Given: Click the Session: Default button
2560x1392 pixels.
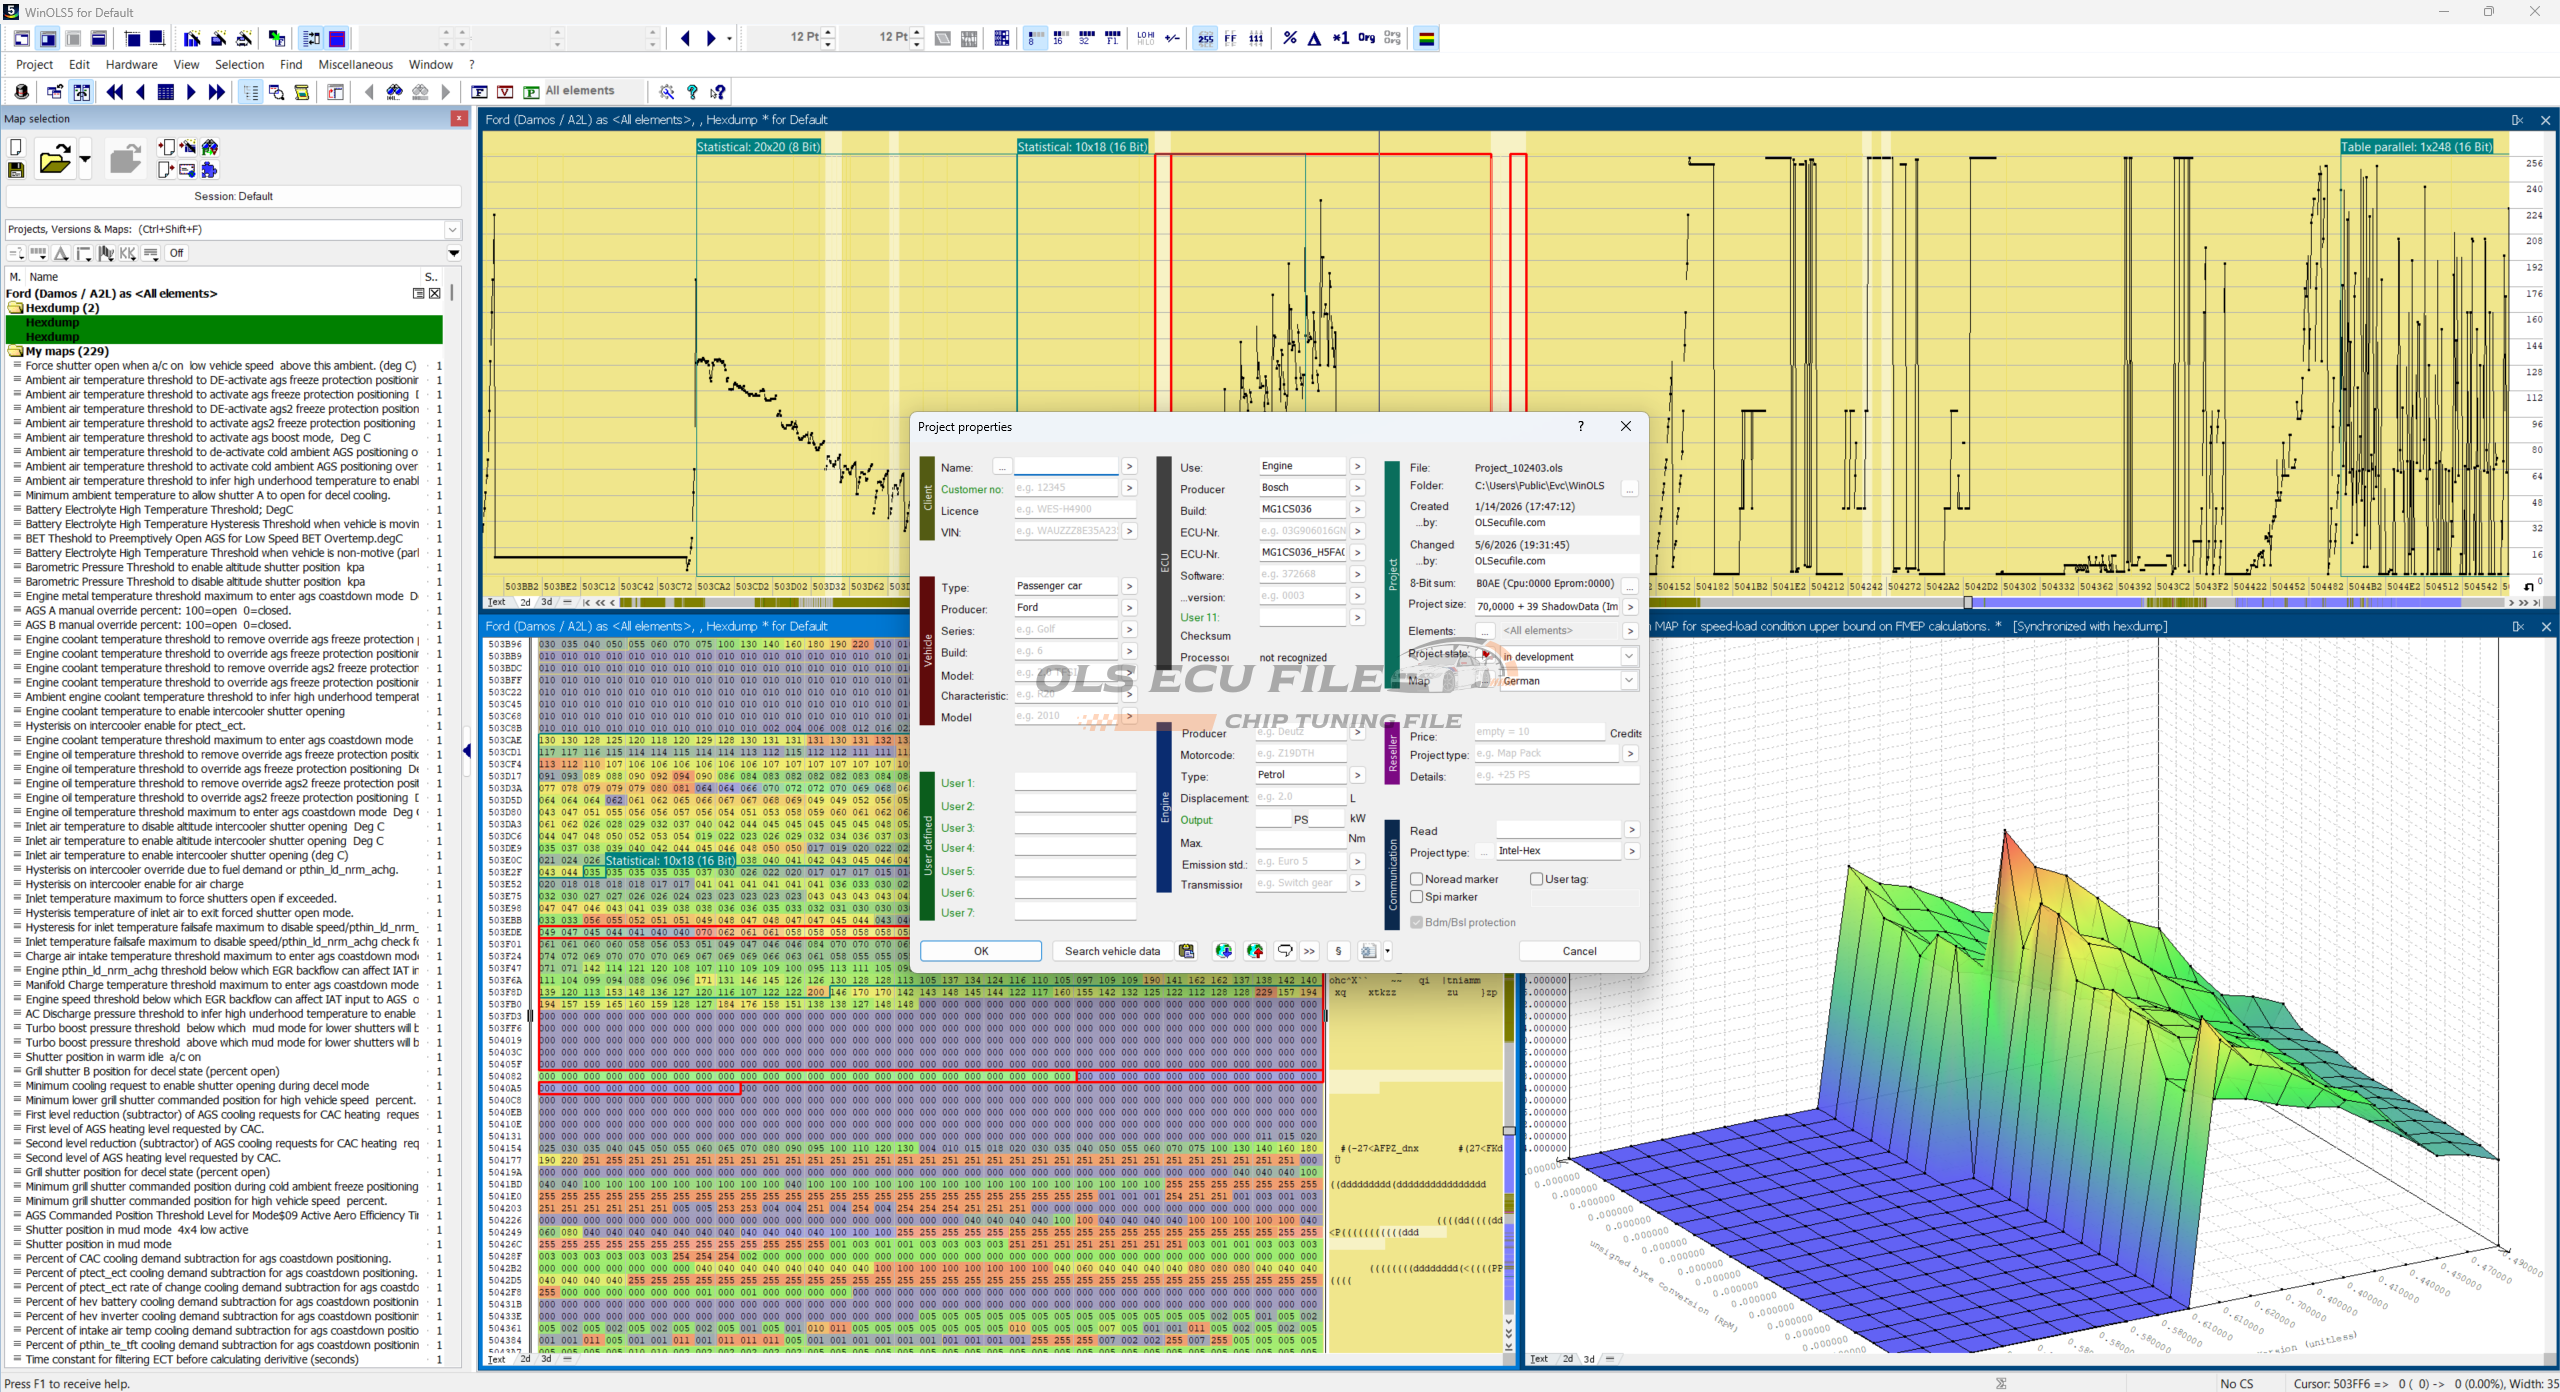Looking at the screenshot, I should point(233,196).
